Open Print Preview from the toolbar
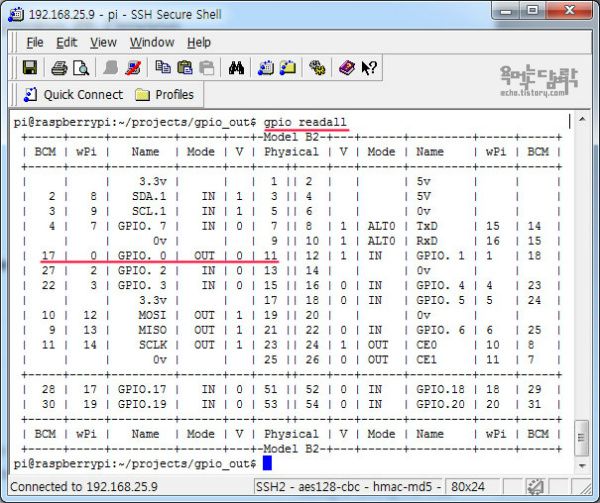The width and height of the screenshot is (600, 503). 81,68
